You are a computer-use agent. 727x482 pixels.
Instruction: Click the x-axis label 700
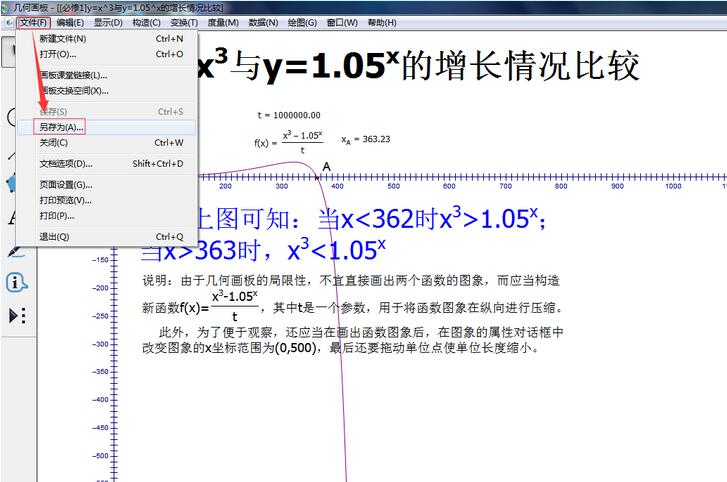tap(505, 186)
